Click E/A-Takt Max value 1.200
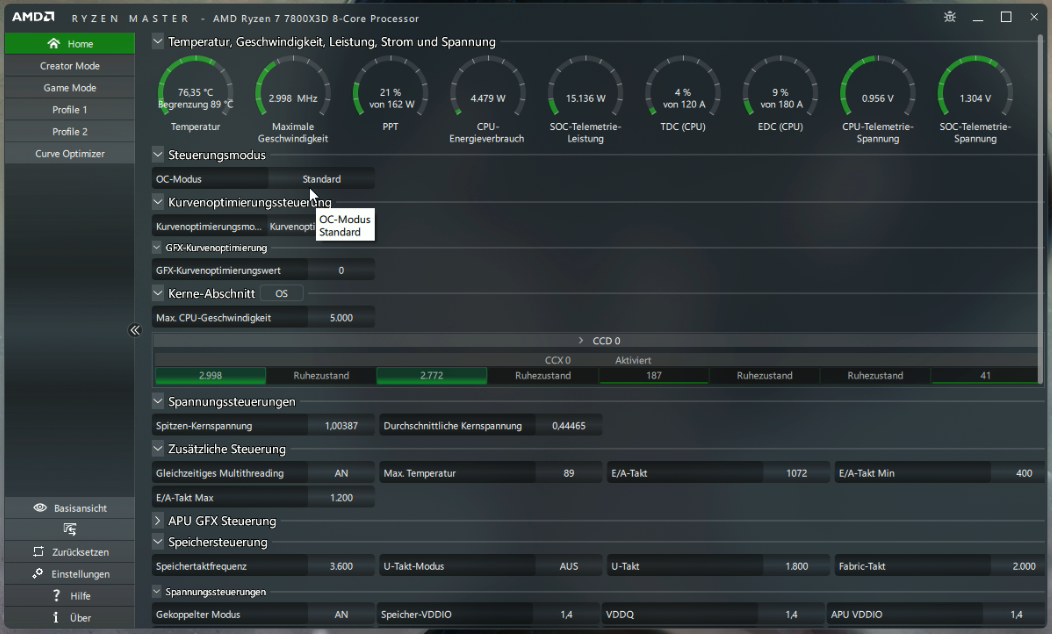The width and height of the screenshot is (1052, 634). (341, 498)
